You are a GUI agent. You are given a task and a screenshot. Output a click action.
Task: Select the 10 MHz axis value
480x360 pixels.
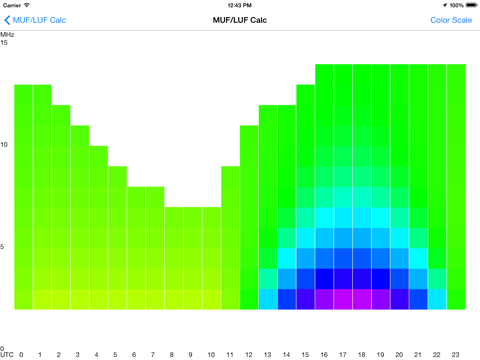4,145
